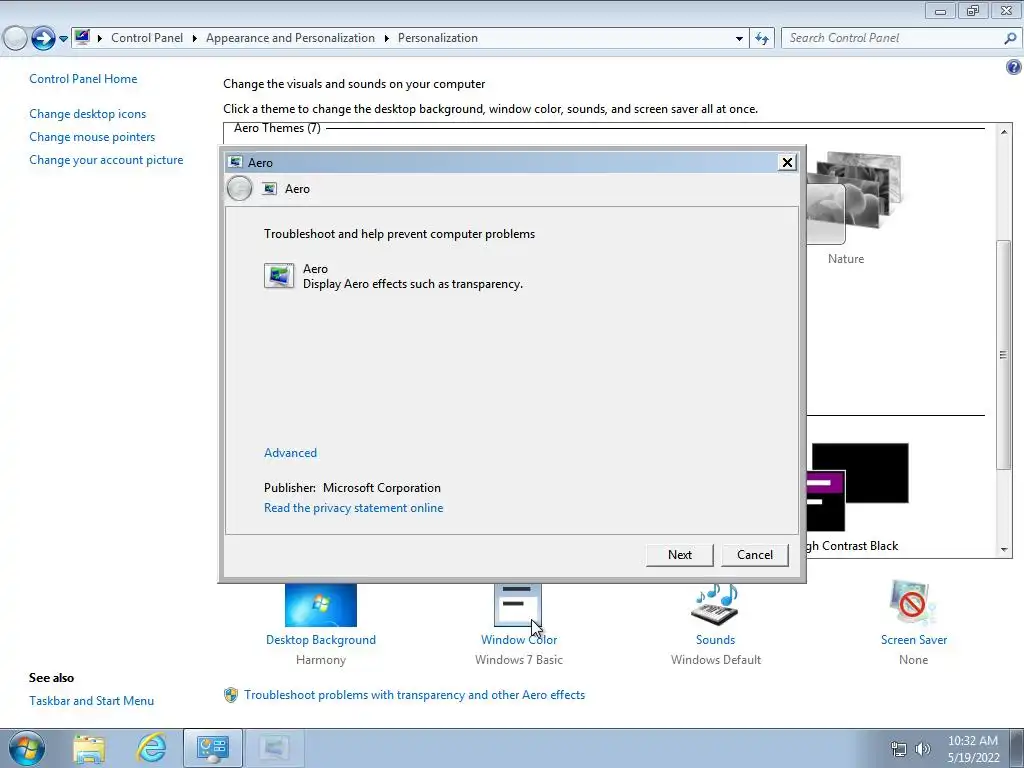Screen dimensions: 1024x768
Task: Click the address bar computer icon
Action: point(82,37)
